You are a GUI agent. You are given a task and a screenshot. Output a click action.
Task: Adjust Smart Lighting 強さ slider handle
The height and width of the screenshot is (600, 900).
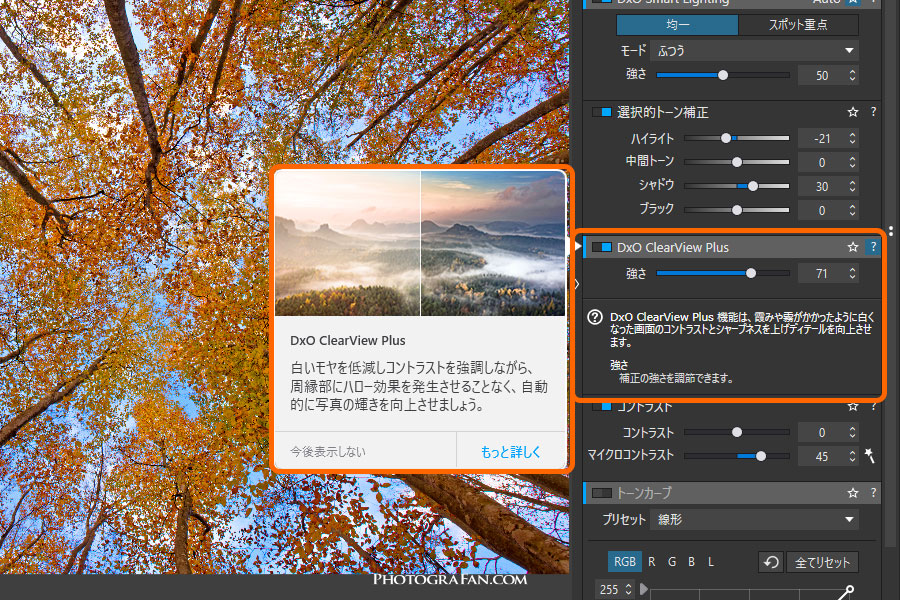(723, 75)
